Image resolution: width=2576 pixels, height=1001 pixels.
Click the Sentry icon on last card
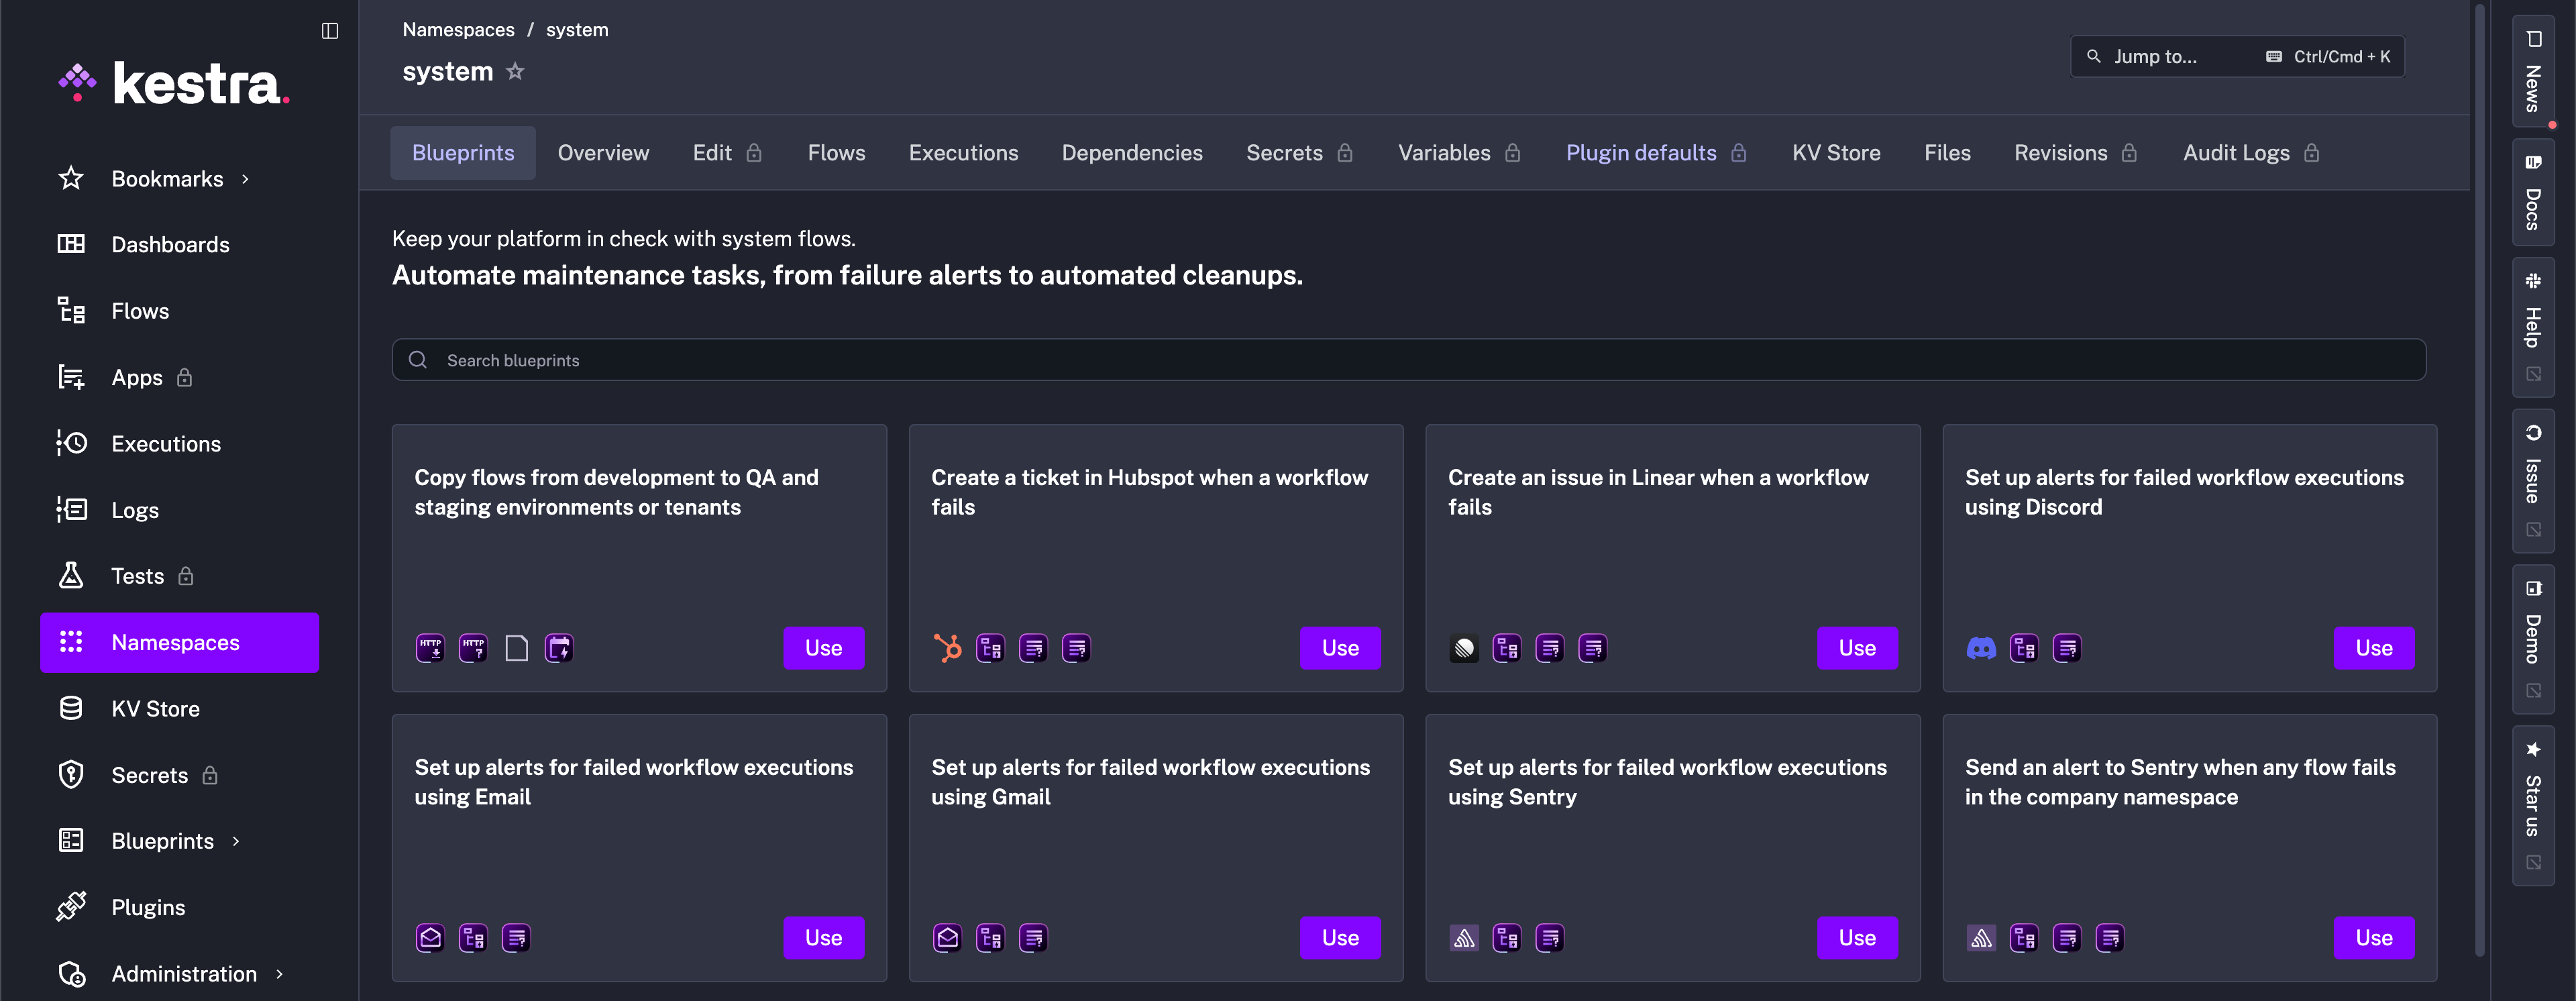click(x=1980, y=938)
